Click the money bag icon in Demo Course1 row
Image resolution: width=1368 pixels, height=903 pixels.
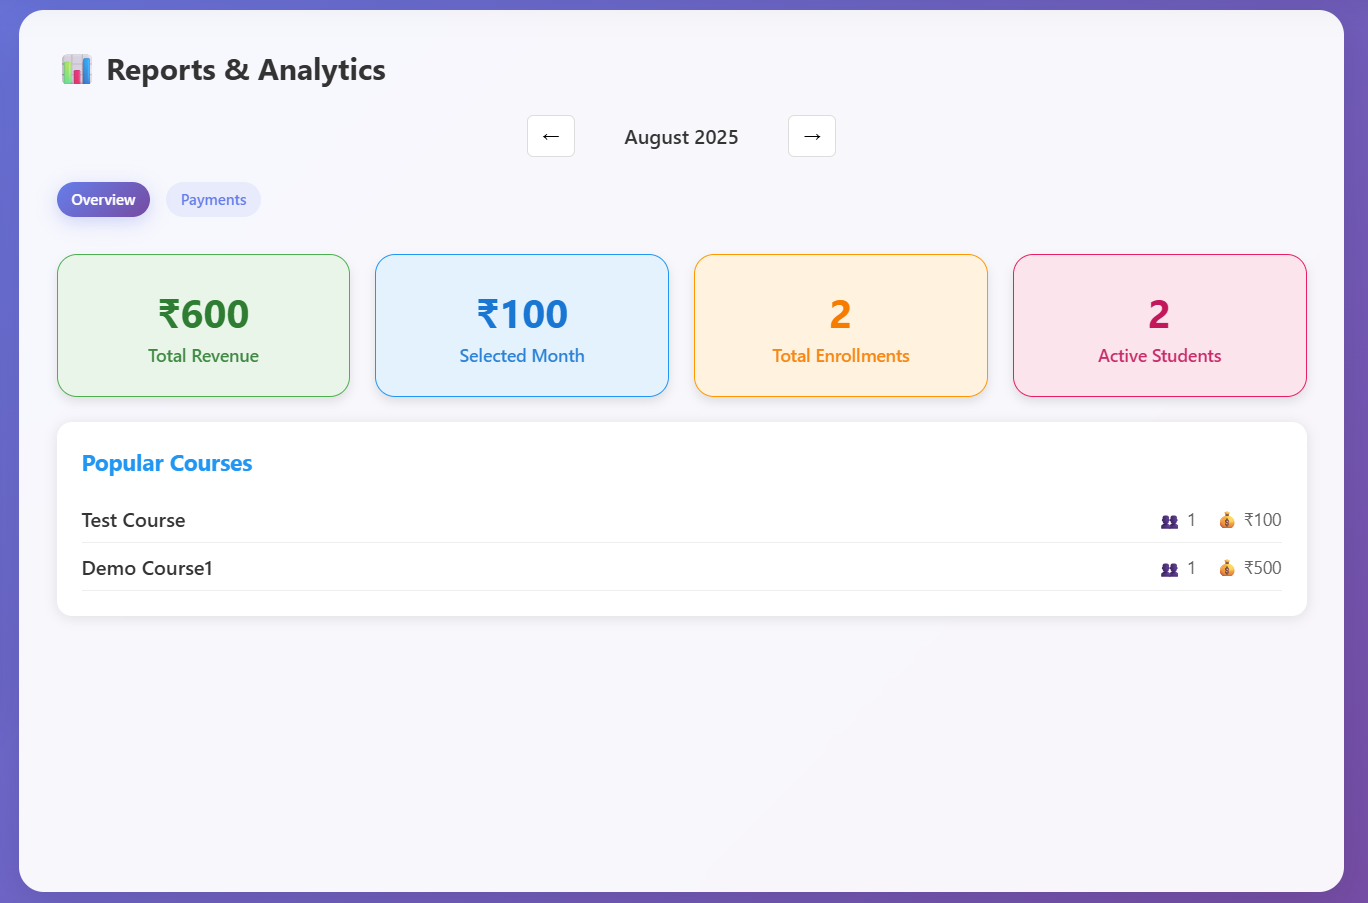point(1227,568)
